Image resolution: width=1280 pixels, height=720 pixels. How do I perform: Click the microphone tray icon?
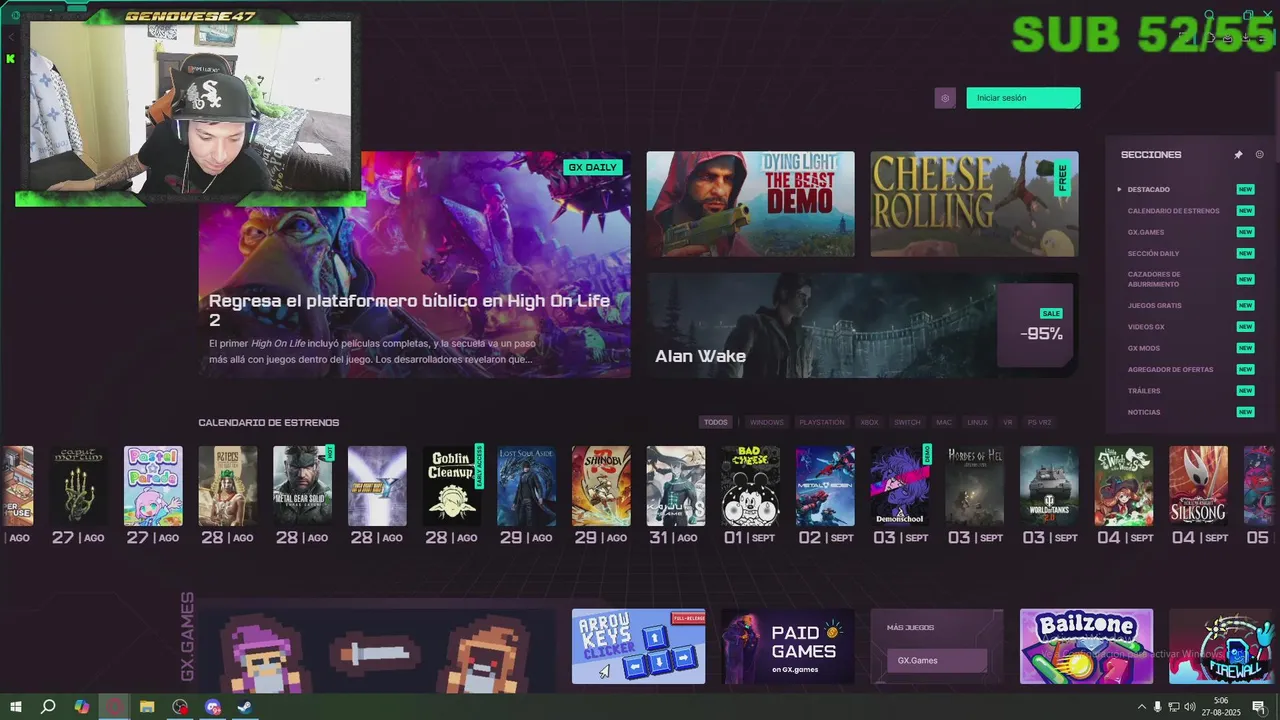click(1158, 707)
